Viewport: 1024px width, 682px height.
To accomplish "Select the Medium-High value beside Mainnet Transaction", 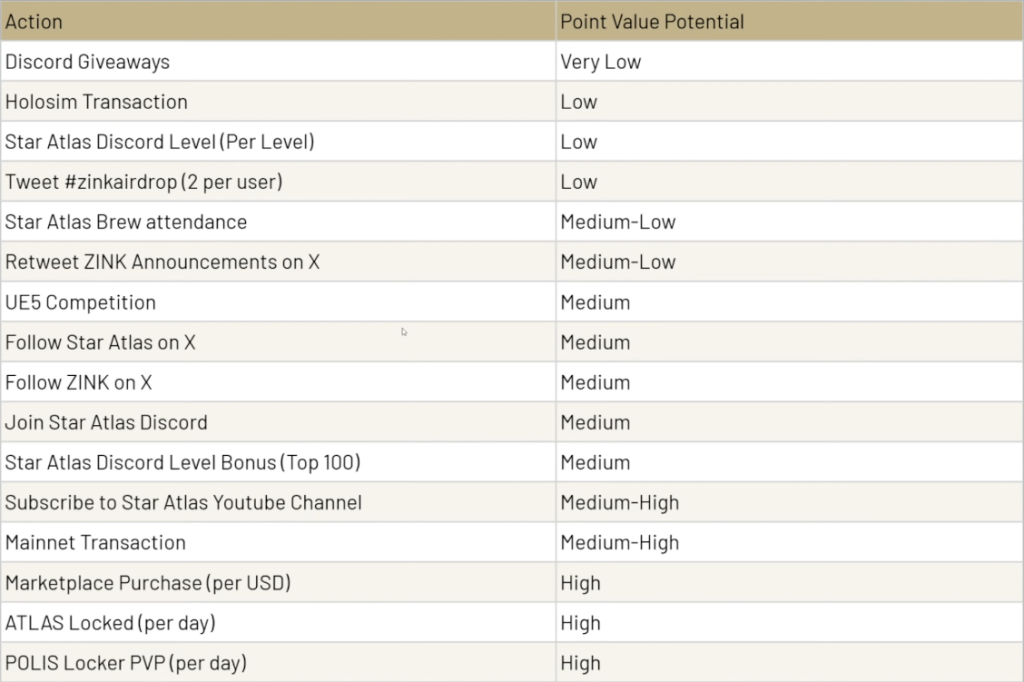I will click(619, 542).
